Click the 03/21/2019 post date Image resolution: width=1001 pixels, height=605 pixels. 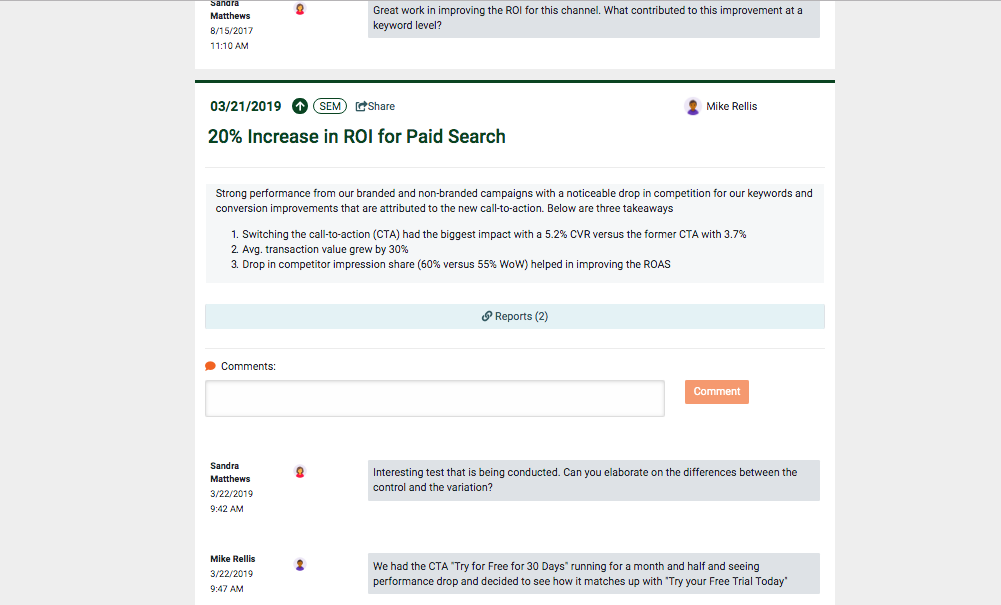pyautogui.click(x=246, y=107)
